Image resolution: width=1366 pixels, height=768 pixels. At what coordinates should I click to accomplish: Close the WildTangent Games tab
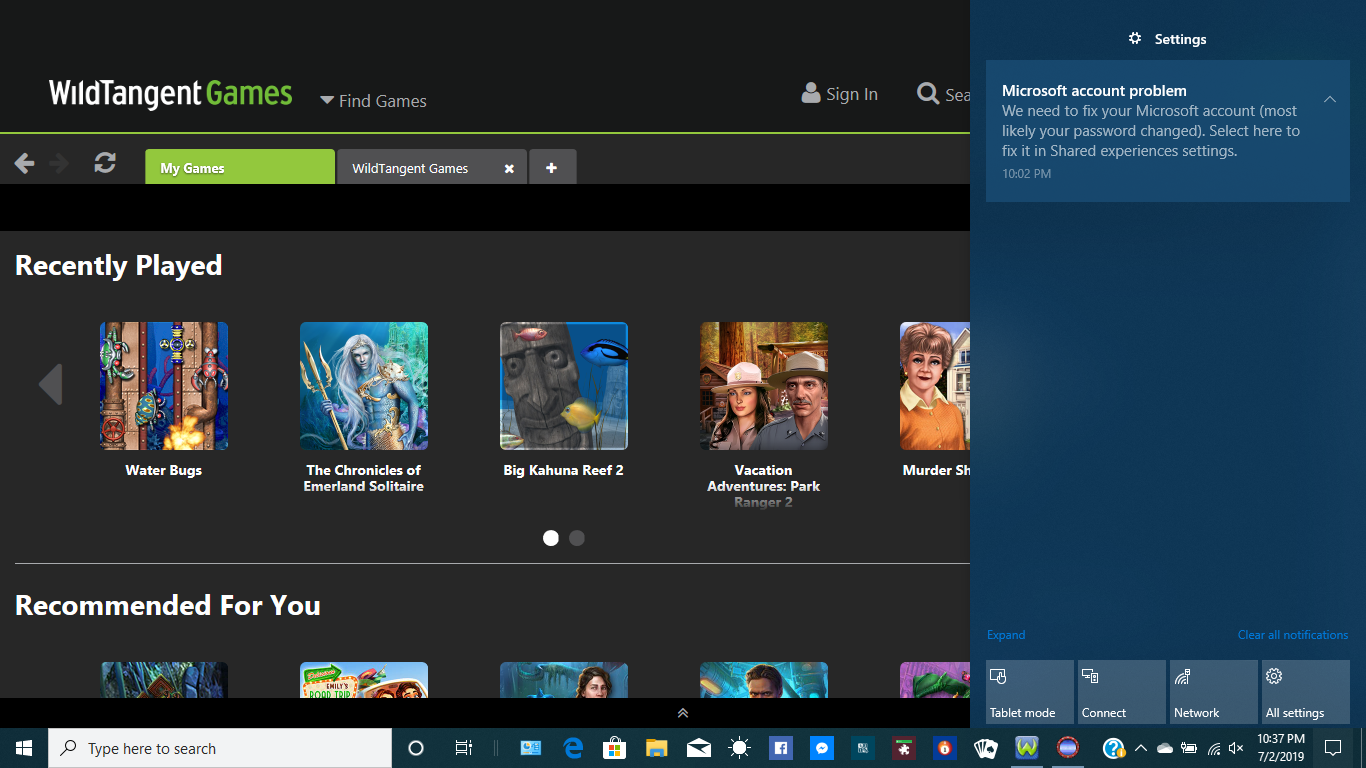pyautogui.click(x=509, y=169)
